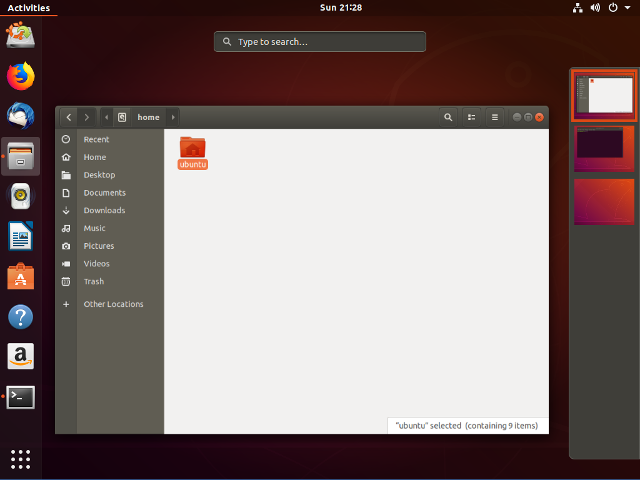
Task: Open the Trash in the sidebar
Action: (x=94, y=282)
